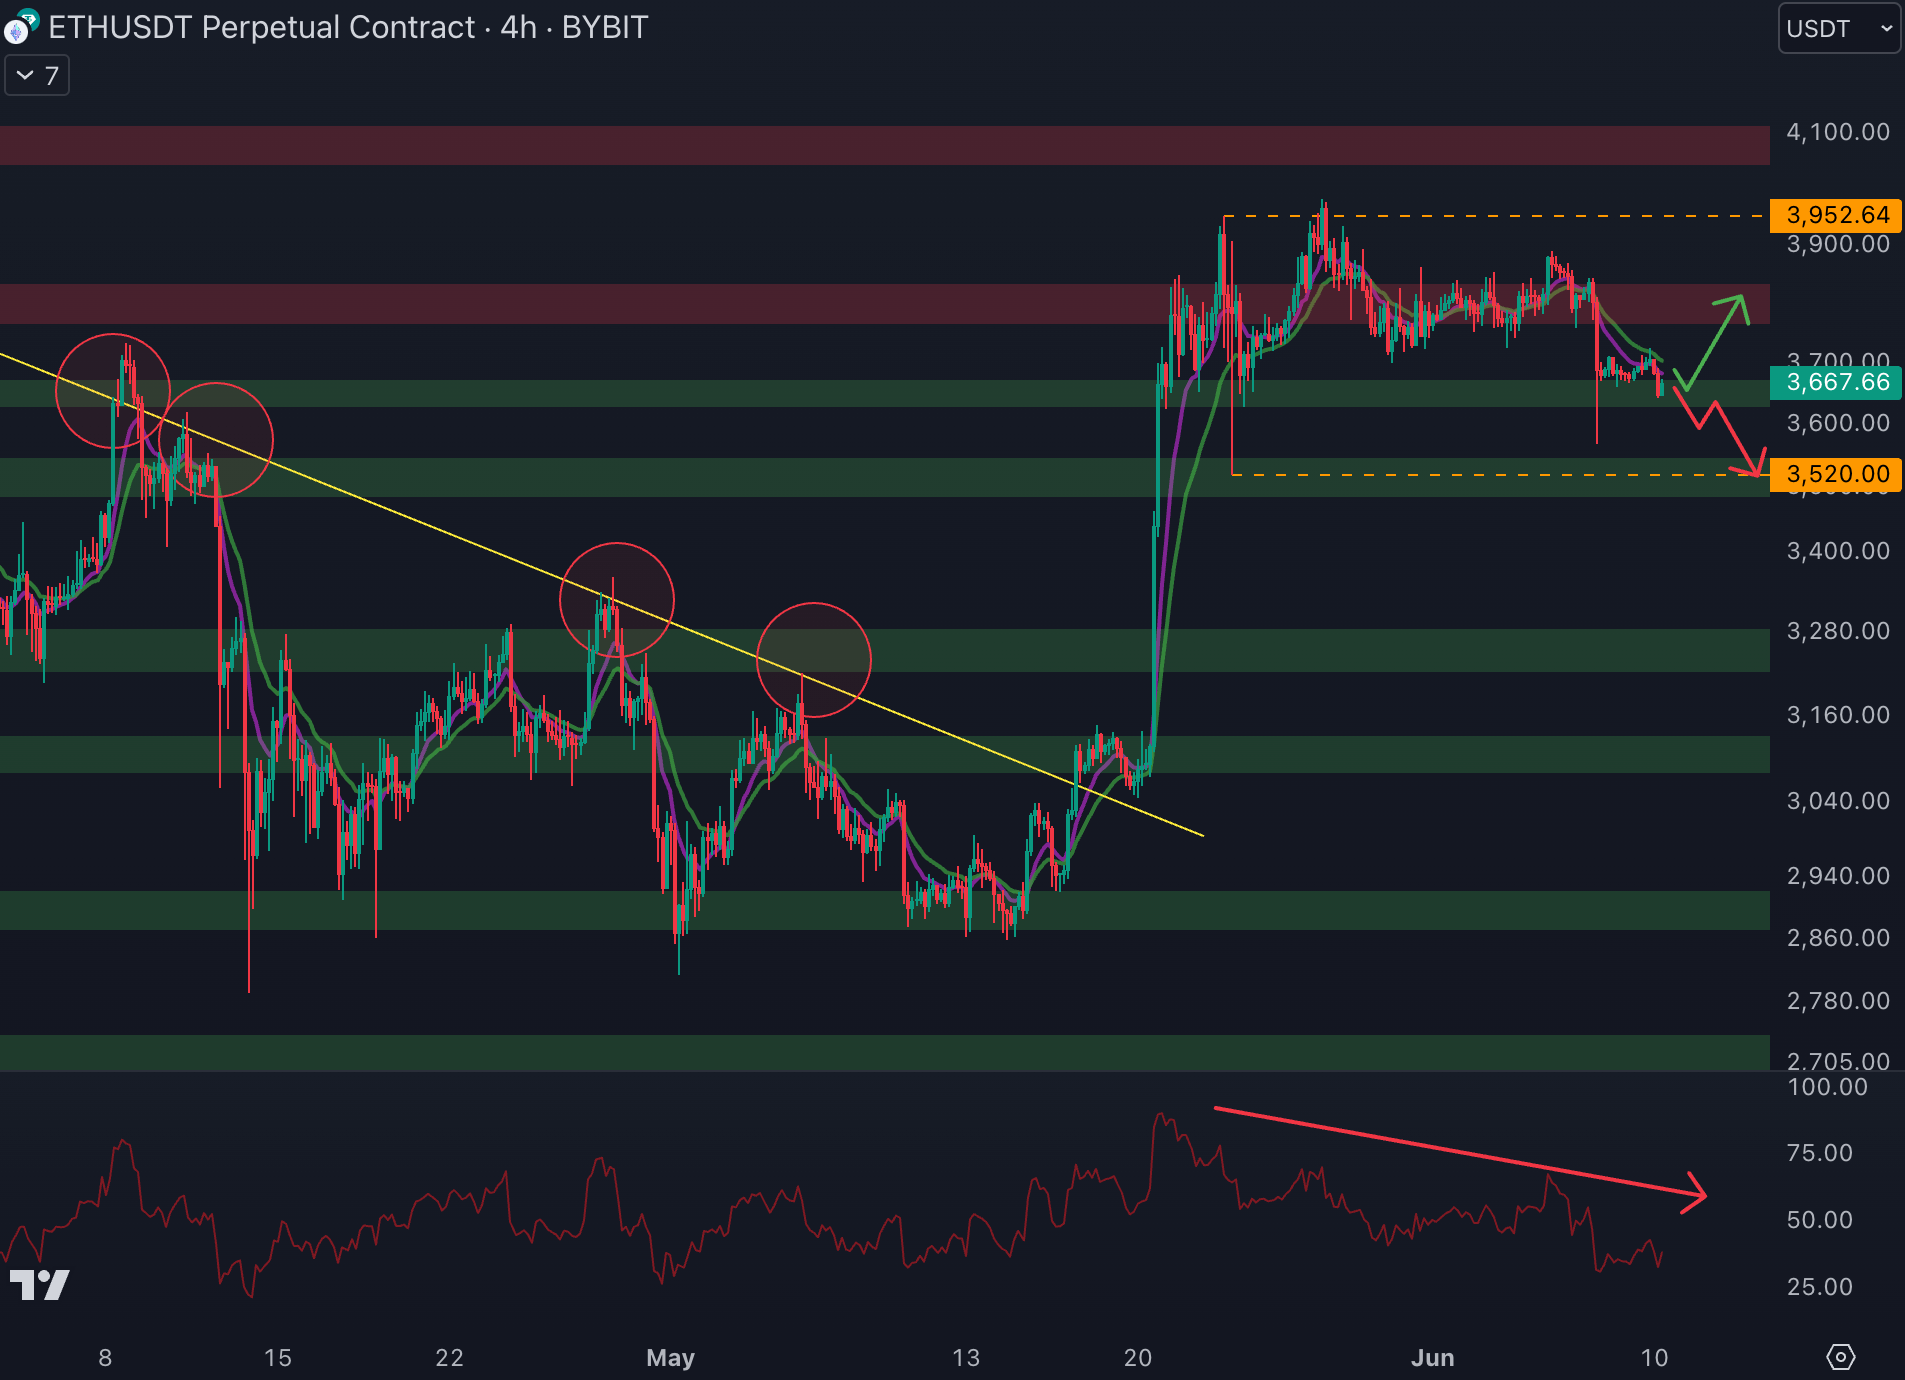Click the current price 3,667.66 label
Screen dimensions: 1905x1380
coord(1836,382)
